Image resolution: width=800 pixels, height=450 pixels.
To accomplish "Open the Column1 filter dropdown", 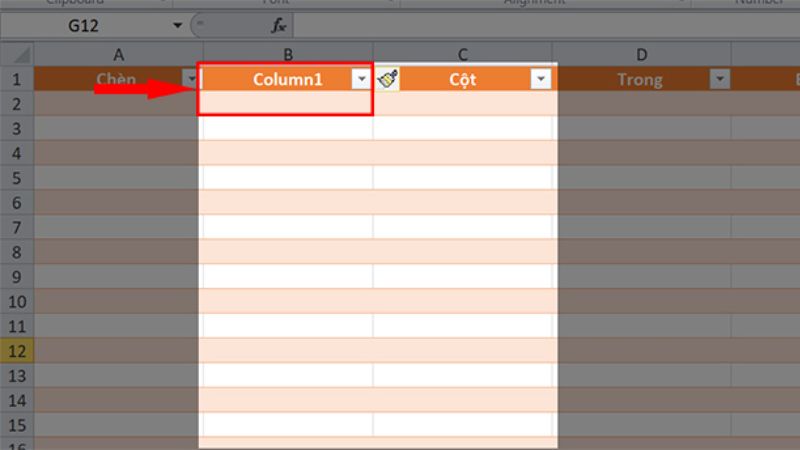I will 361,79.
